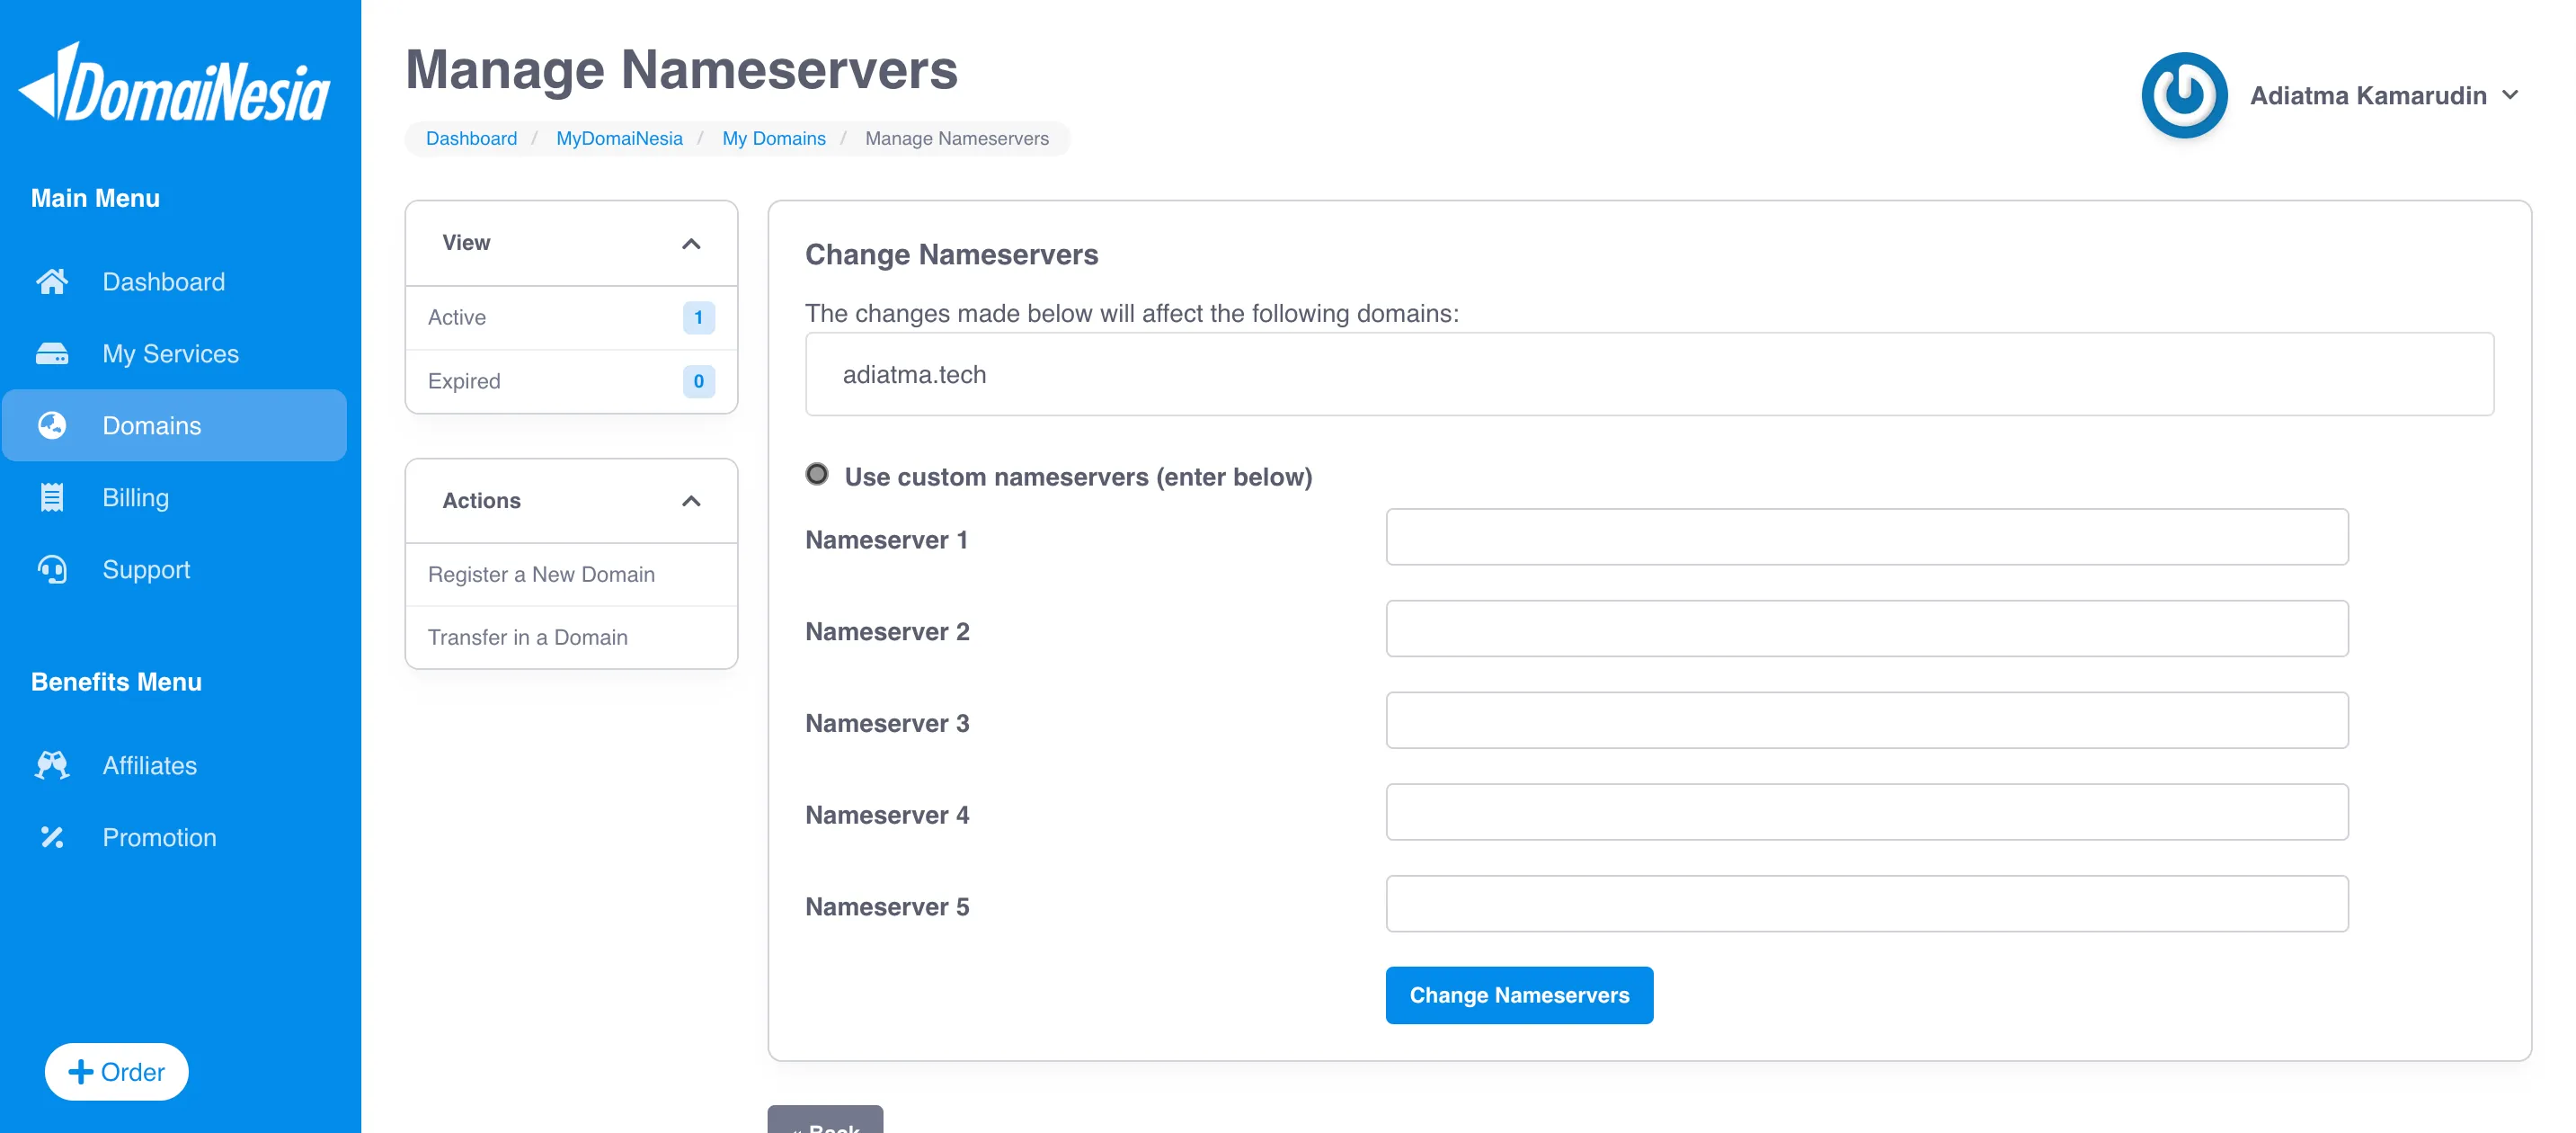Focus the Nameserver 1 input field
Viewport: 2576px width, 1133px height.
click(1867, 537)
